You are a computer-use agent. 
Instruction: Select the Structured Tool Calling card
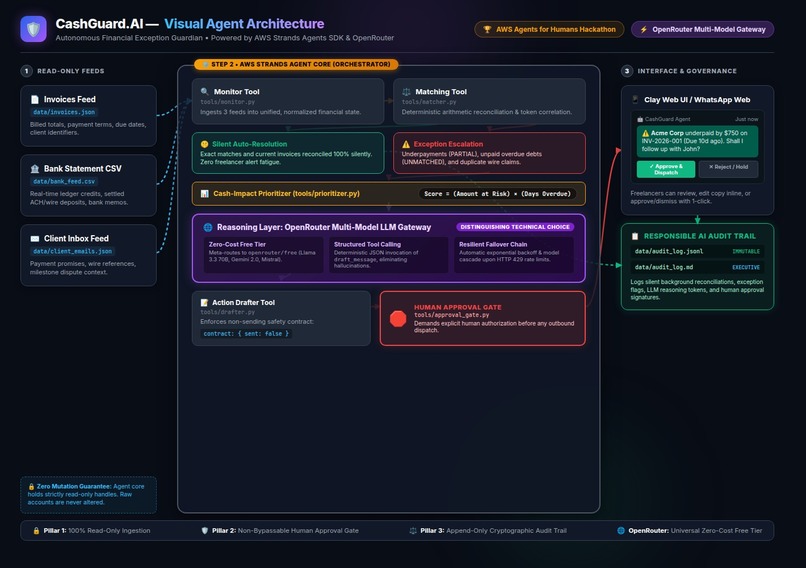[x=389, y=254]
